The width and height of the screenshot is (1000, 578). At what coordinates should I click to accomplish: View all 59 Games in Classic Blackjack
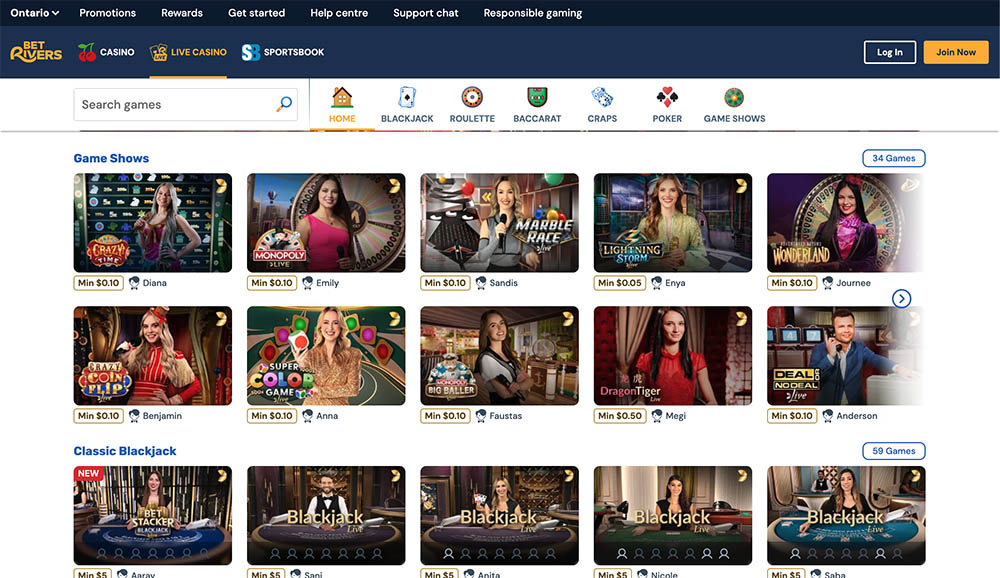point(893,451)
